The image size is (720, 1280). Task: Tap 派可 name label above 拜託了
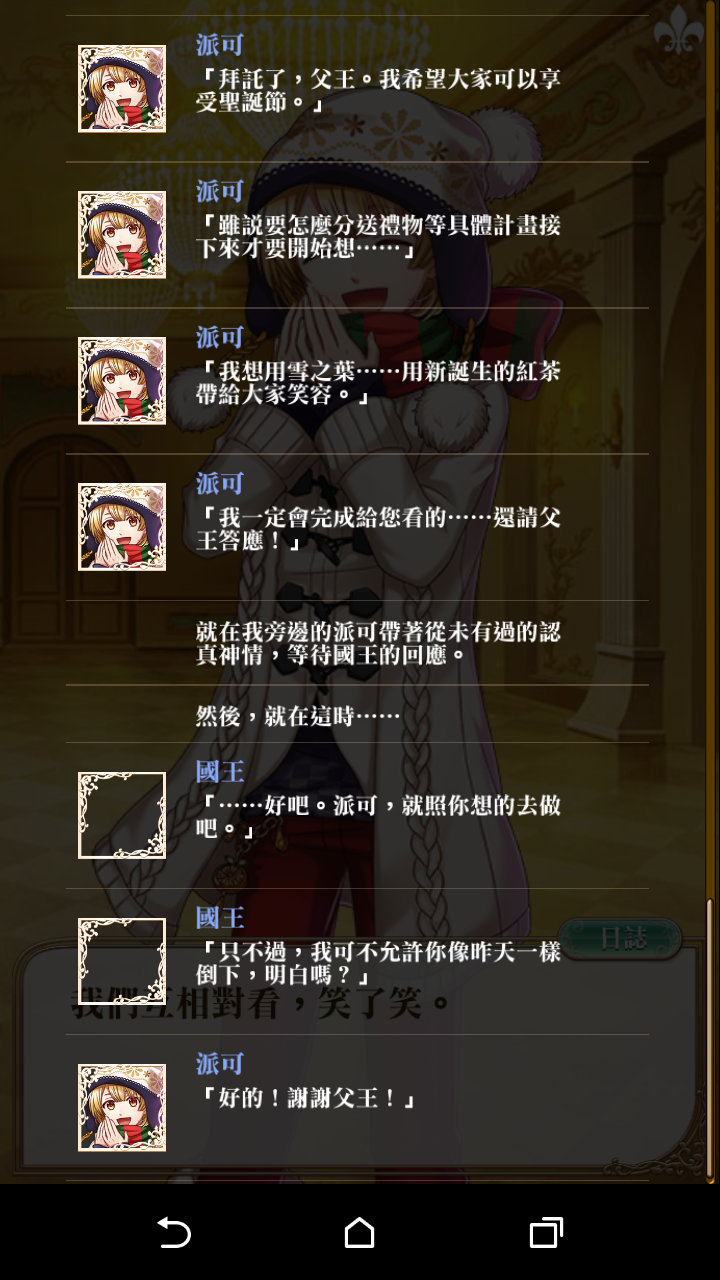click(x=220, y=45)
